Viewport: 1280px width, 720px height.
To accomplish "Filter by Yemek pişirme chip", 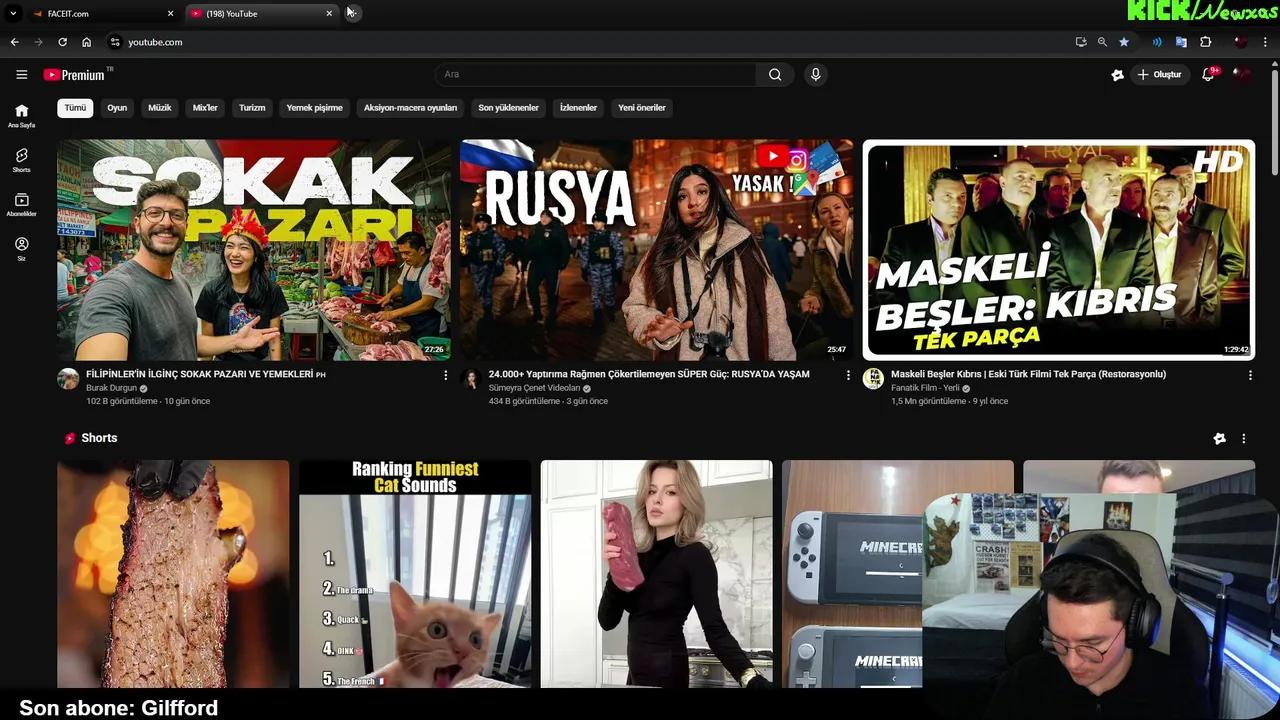I will tap(314, 108).
